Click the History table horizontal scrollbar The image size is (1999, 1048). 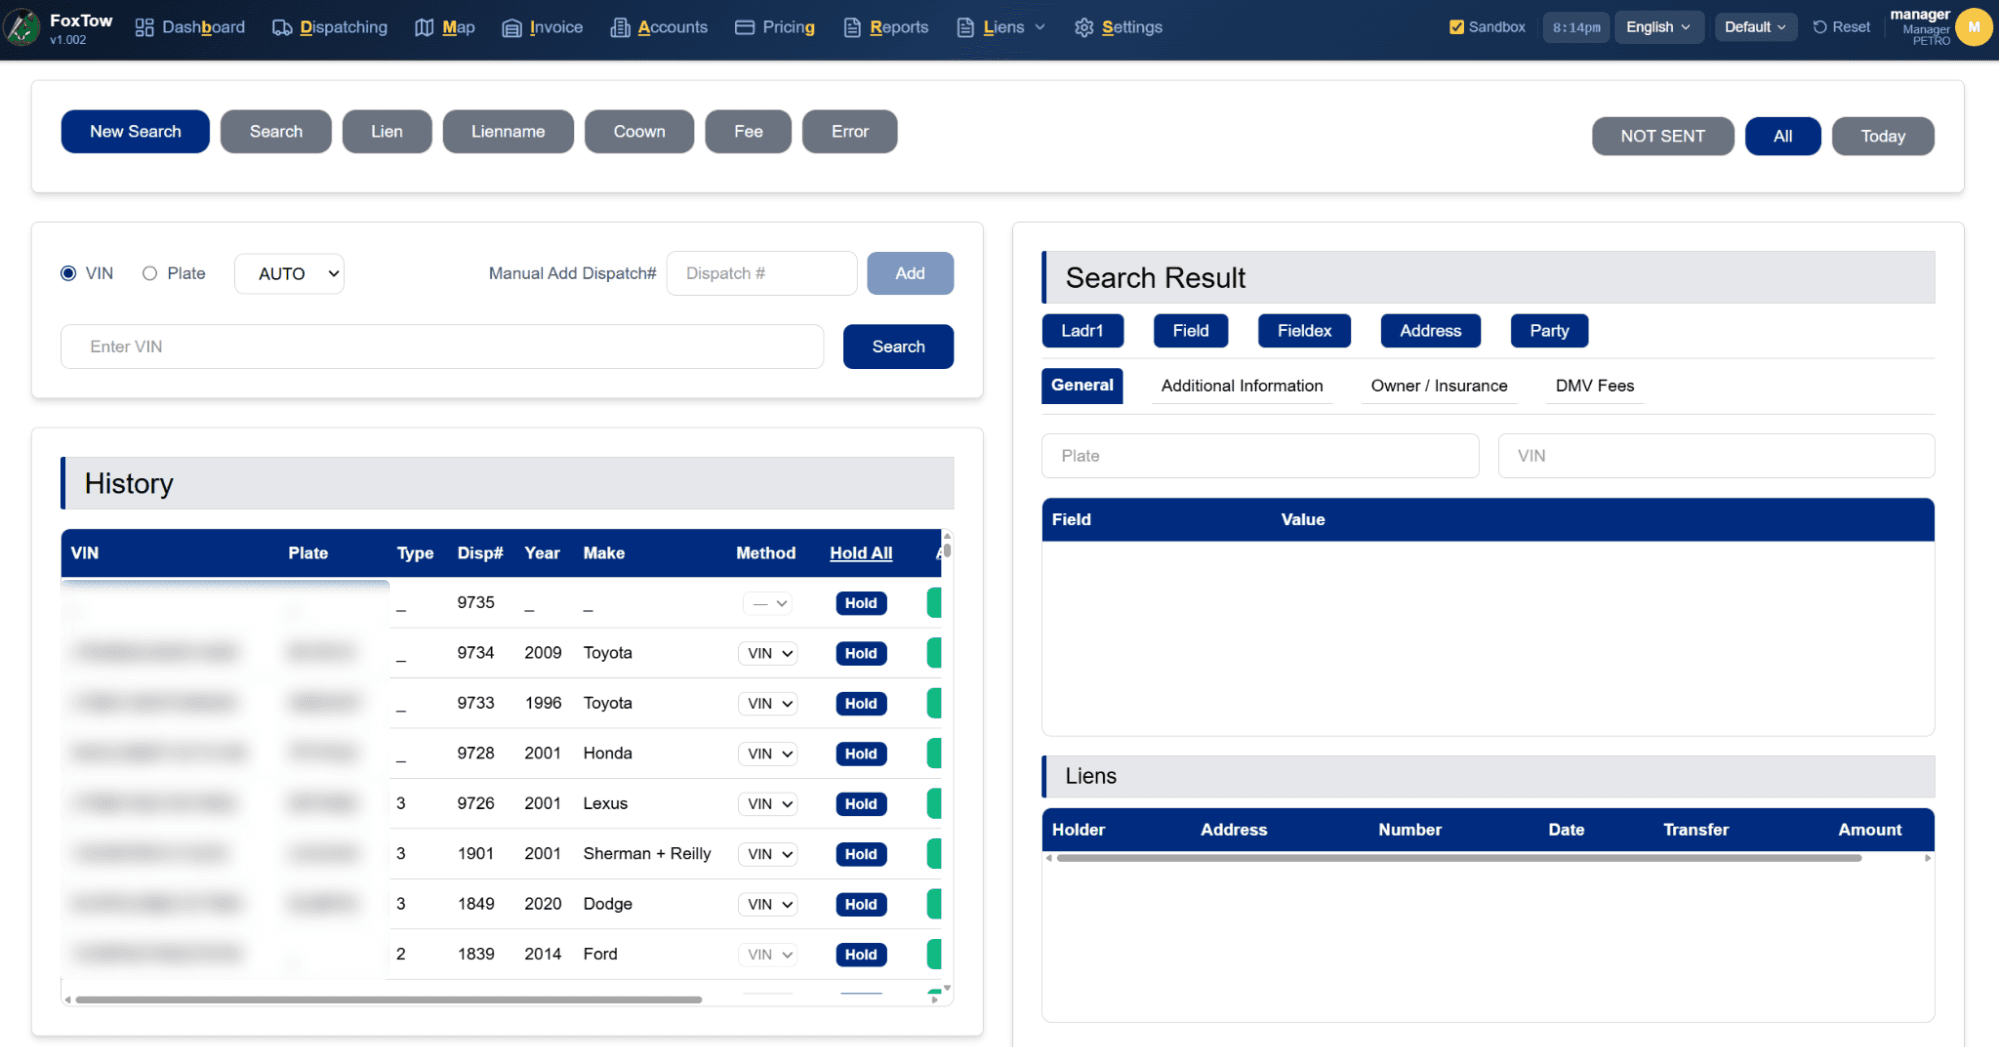pyautogui.click(x=389, y=999)
